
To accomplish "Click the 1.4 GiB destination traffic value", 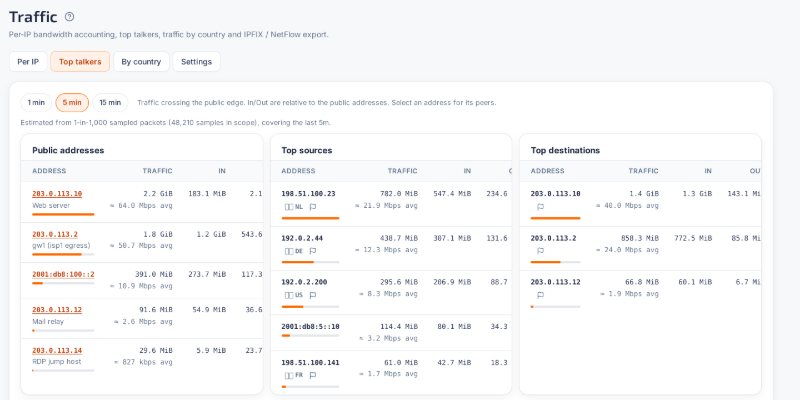I will pos(644,194).
